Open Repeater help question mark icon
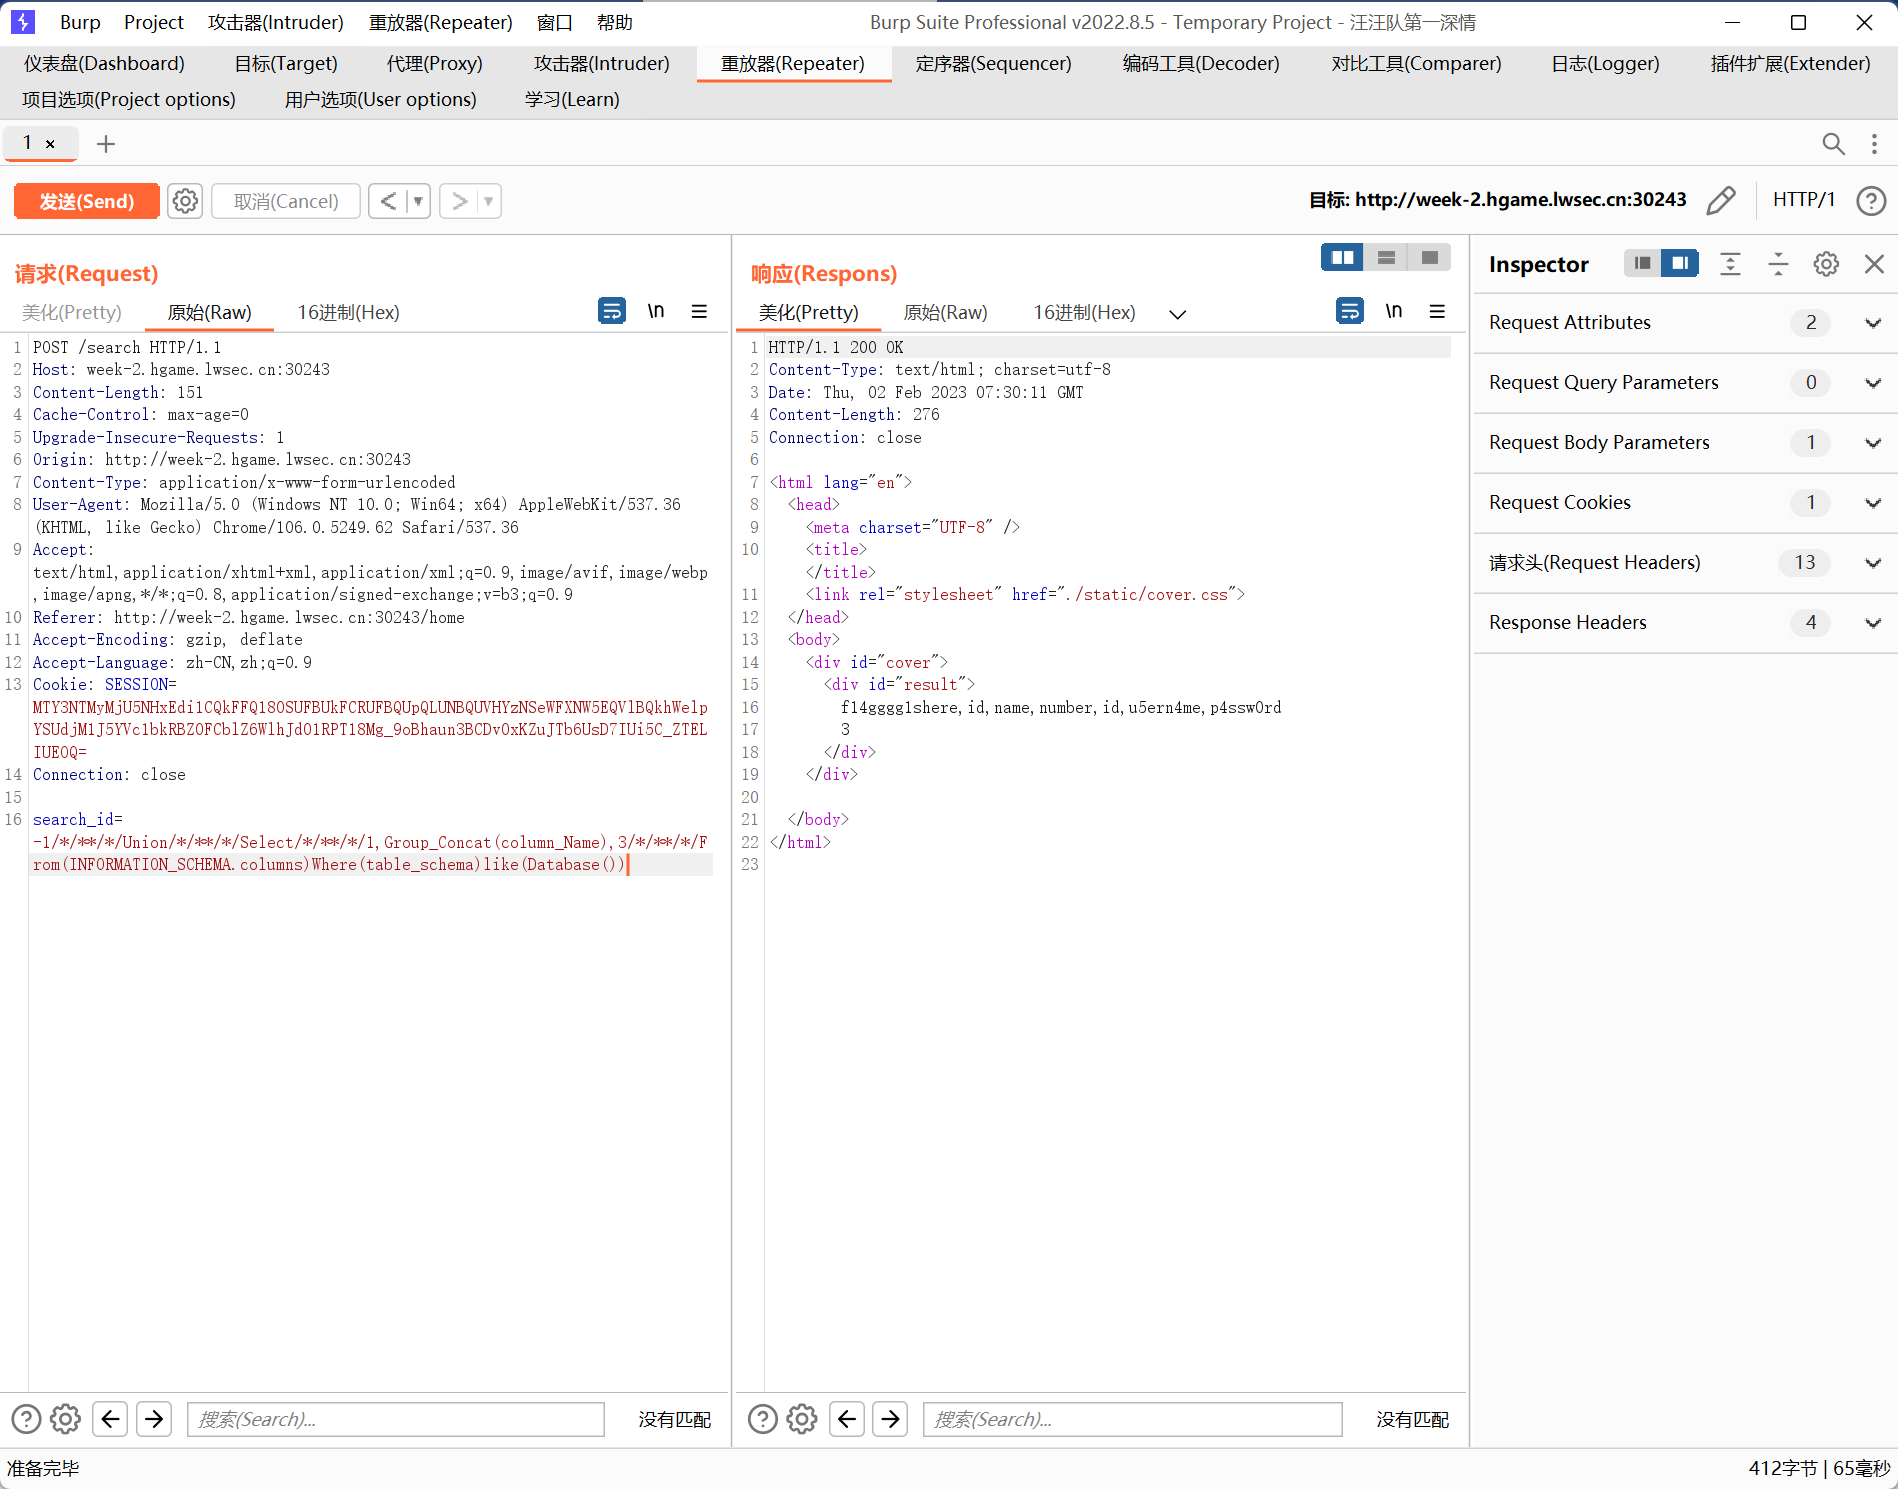 tap(1871, 200)
